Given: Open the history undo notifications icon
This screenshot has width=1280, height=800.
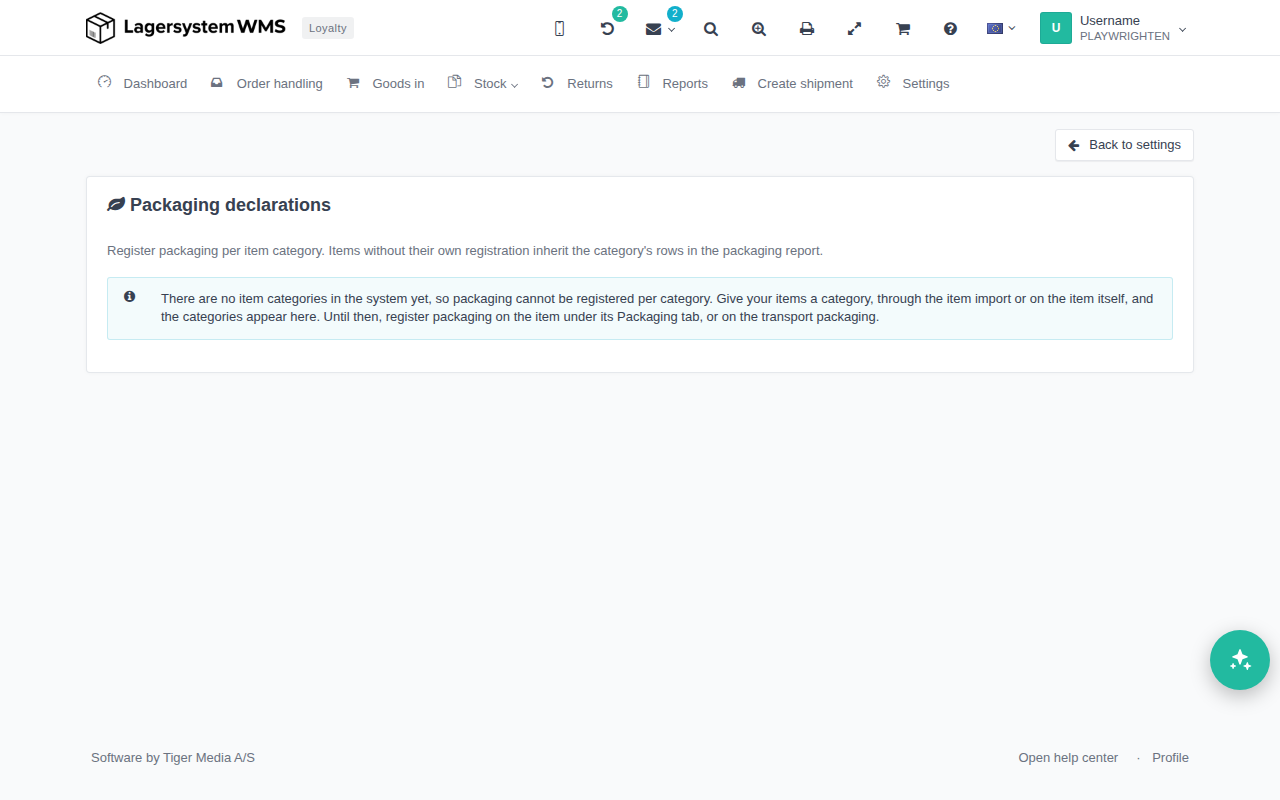Looking at the screenshot, I should pyautogui.click(x=607, y=29).
